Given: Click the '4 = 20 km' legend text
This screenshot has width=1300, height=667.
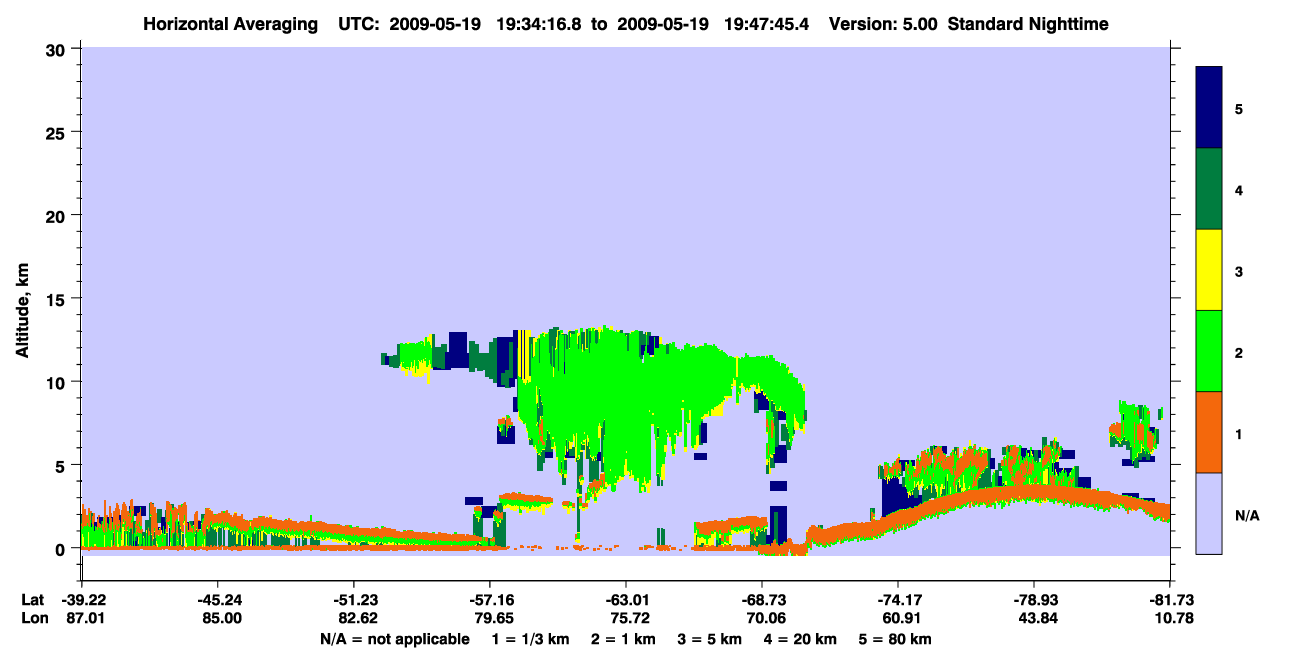Looking at the screenshot, I should [798, 639].
